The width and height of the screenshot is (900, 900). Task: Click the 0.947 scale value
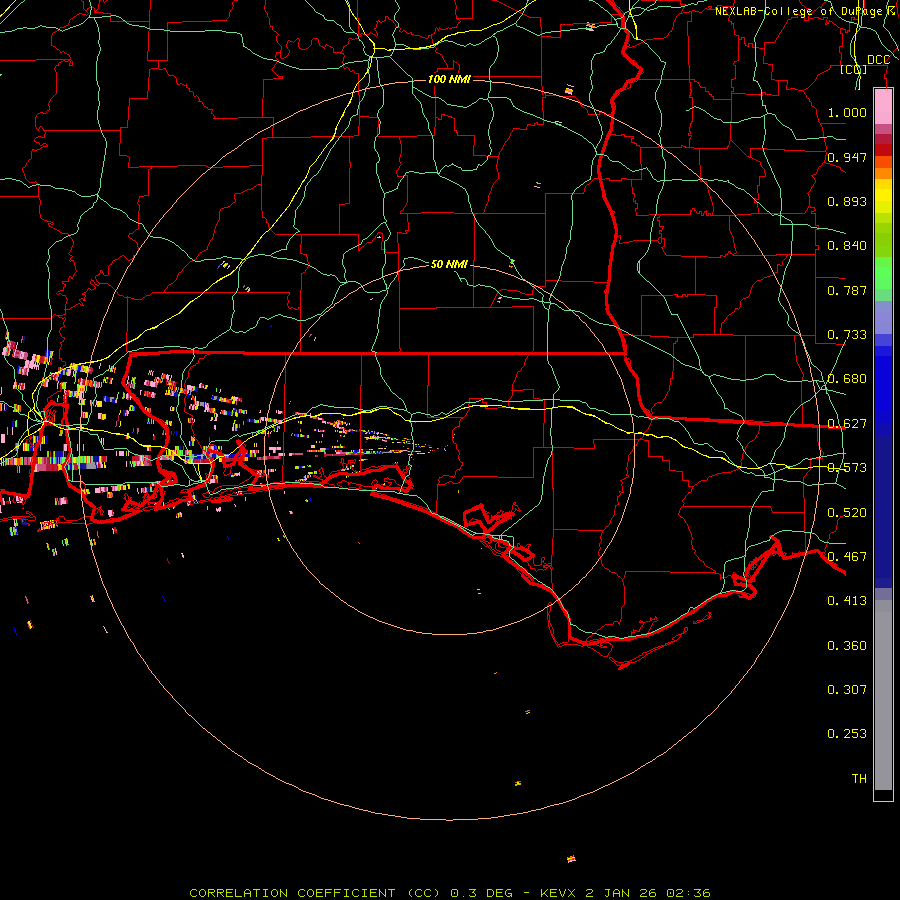pos(847,158)
